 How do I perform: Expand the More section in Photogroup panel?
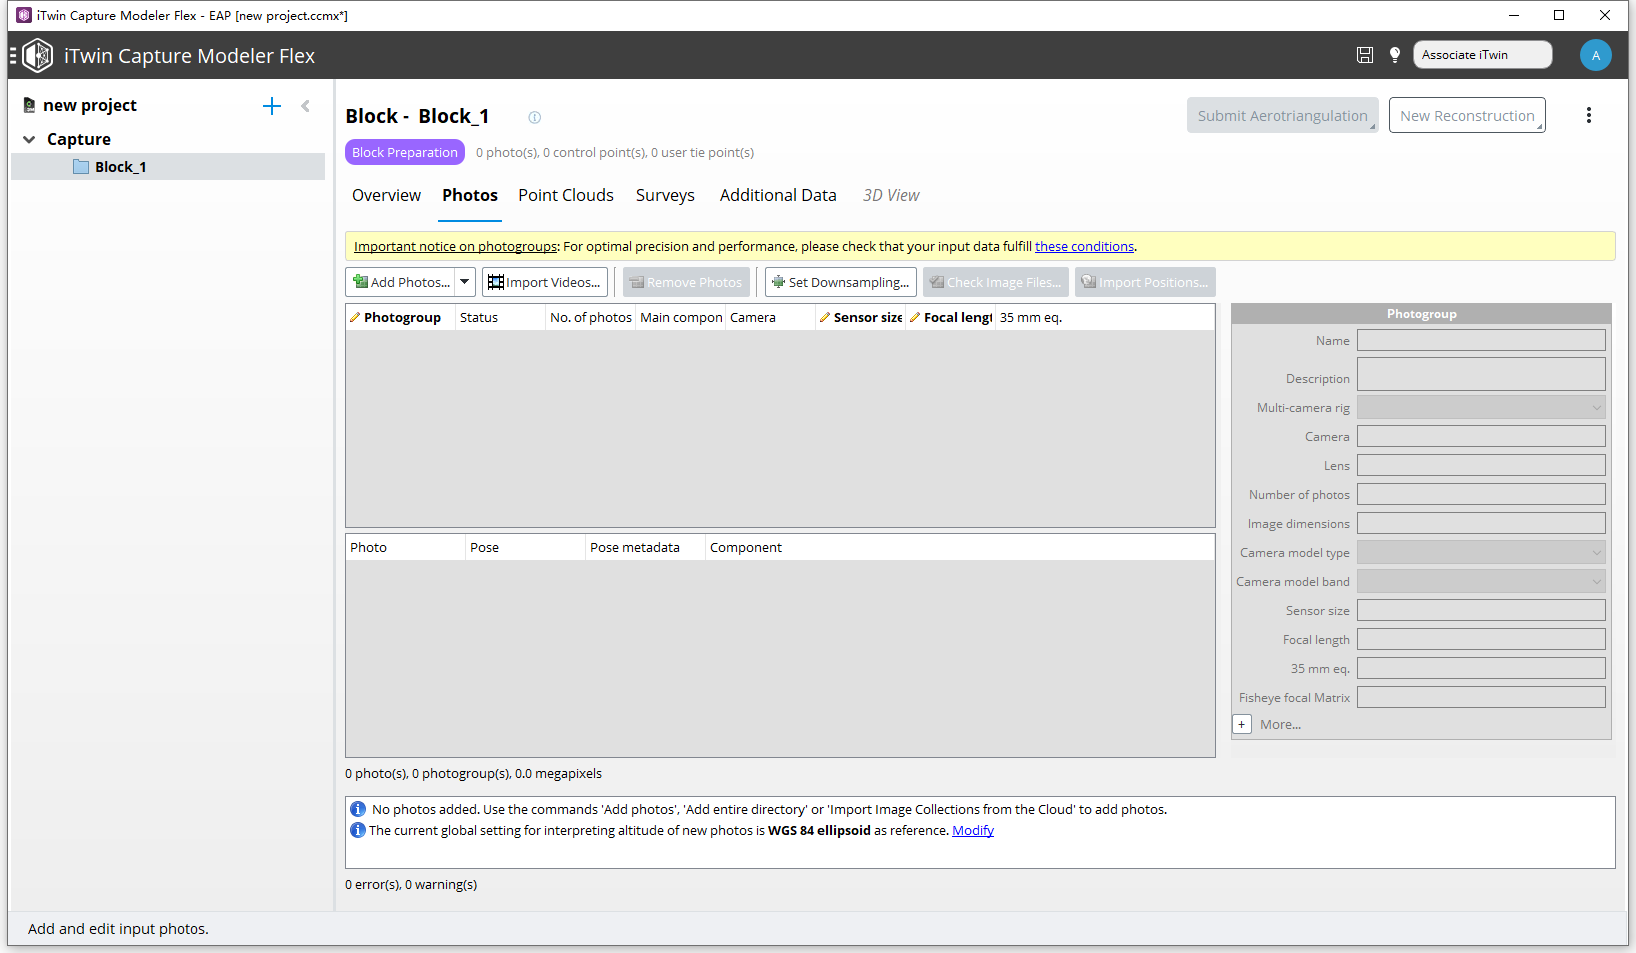point(1242,724)
